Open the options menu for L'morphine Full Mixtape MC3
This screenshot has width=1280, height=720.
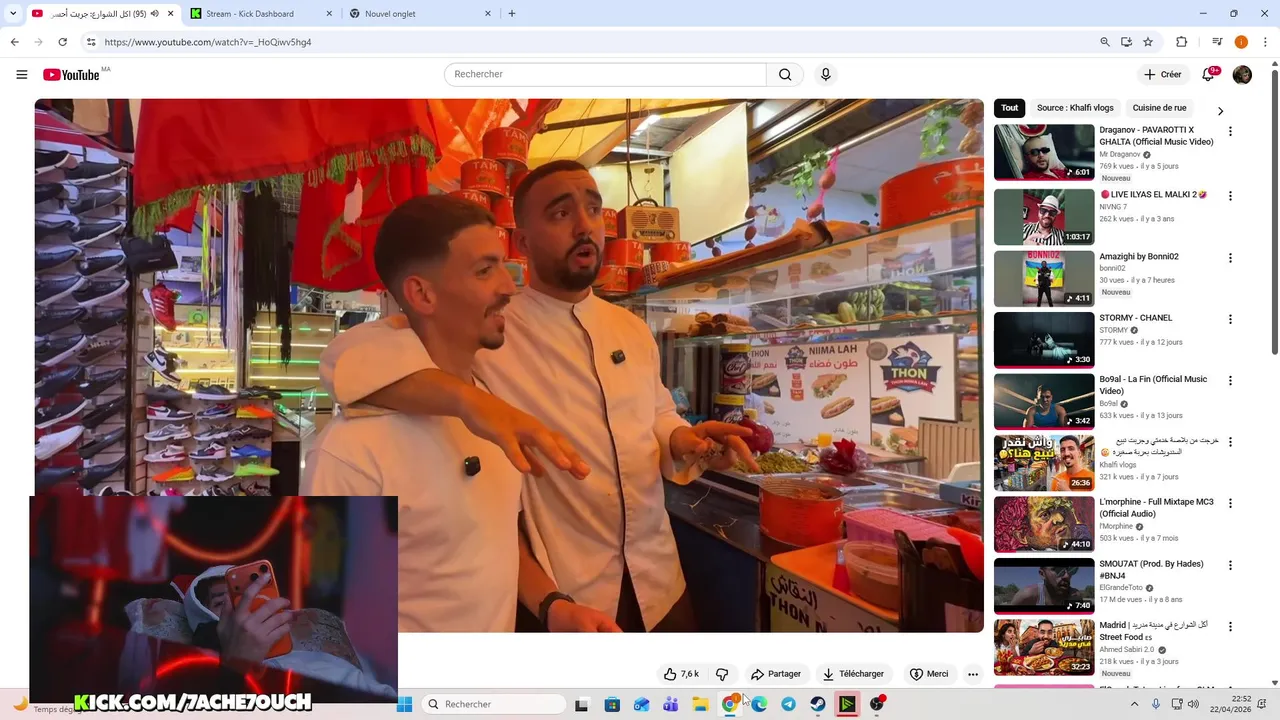click(1230, 504)
